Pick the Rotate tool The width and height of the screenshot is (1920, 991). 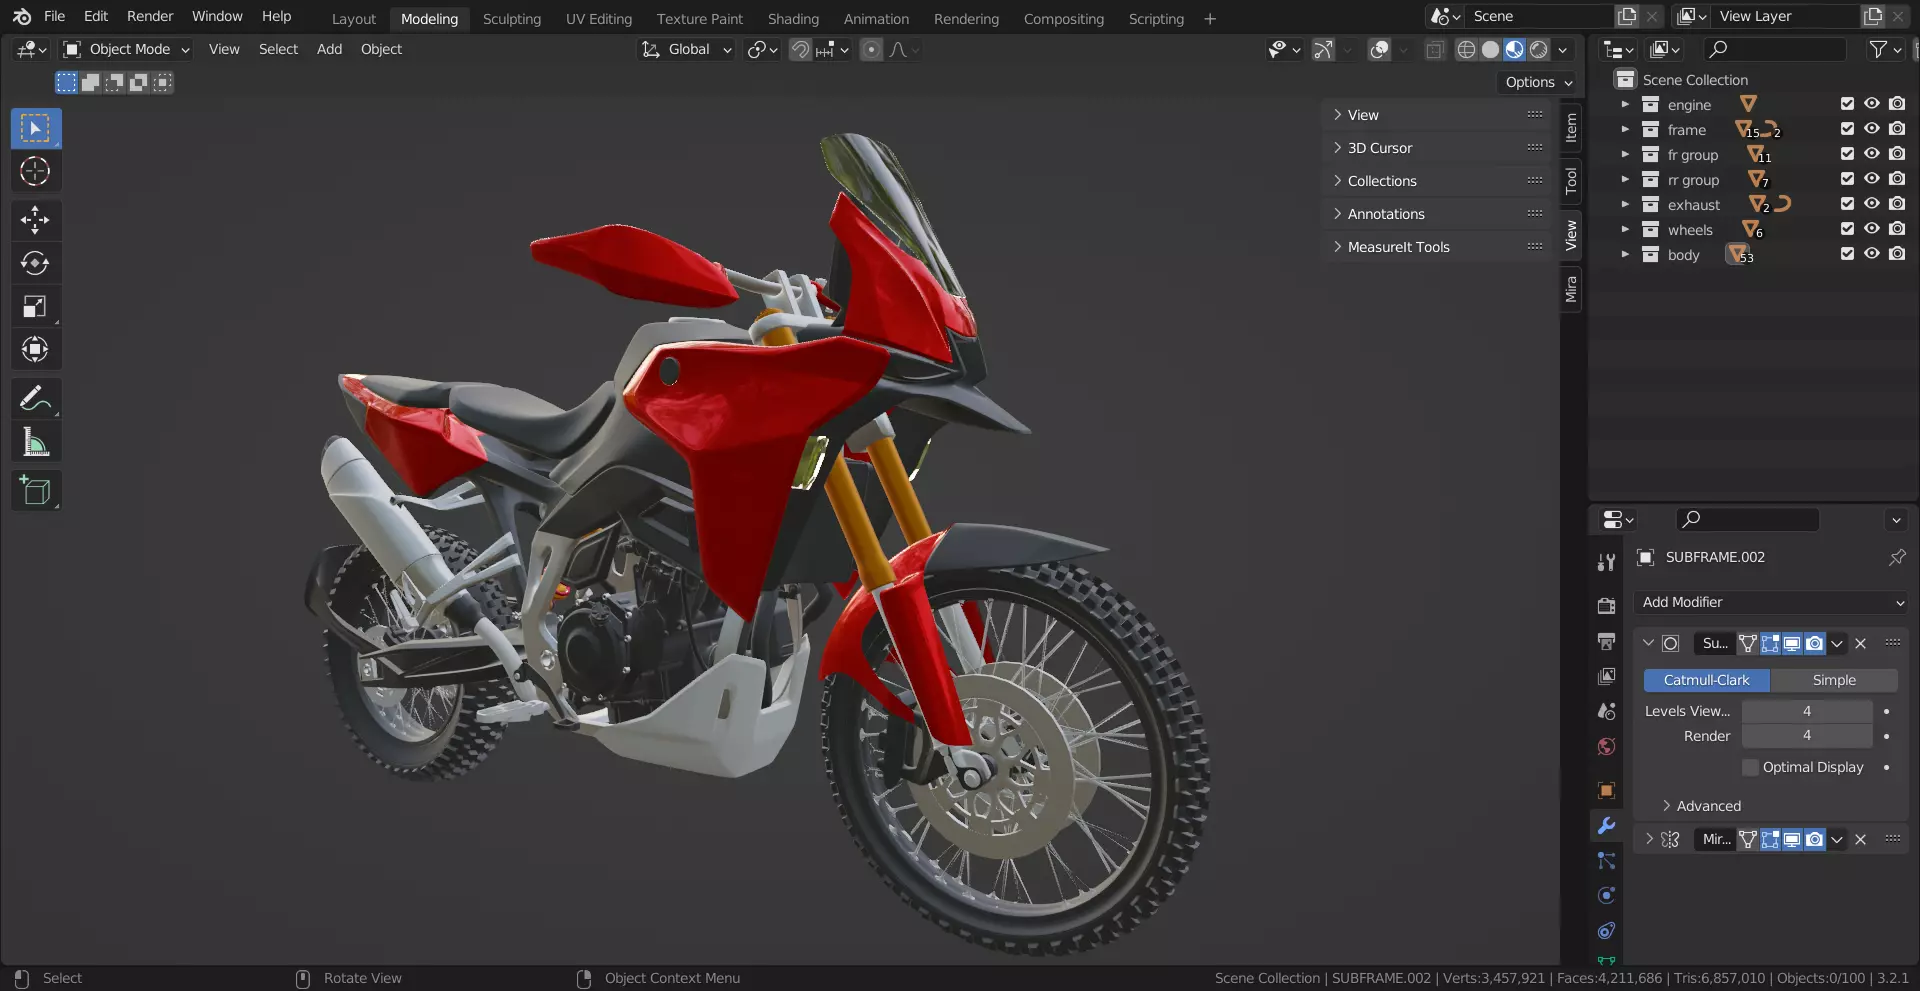pyautogui.click(x=36, y=263)
